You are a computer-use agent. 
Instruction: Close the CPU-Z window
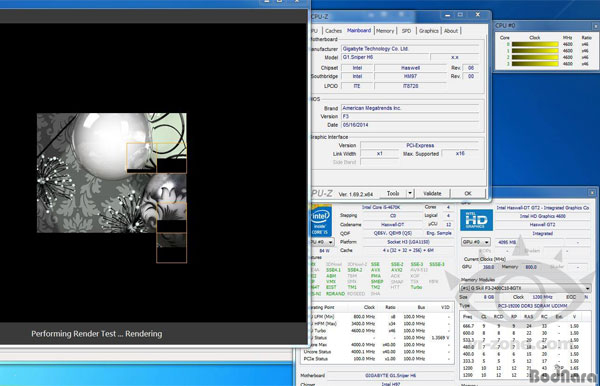pyautogui.click(x=478, y=15)
